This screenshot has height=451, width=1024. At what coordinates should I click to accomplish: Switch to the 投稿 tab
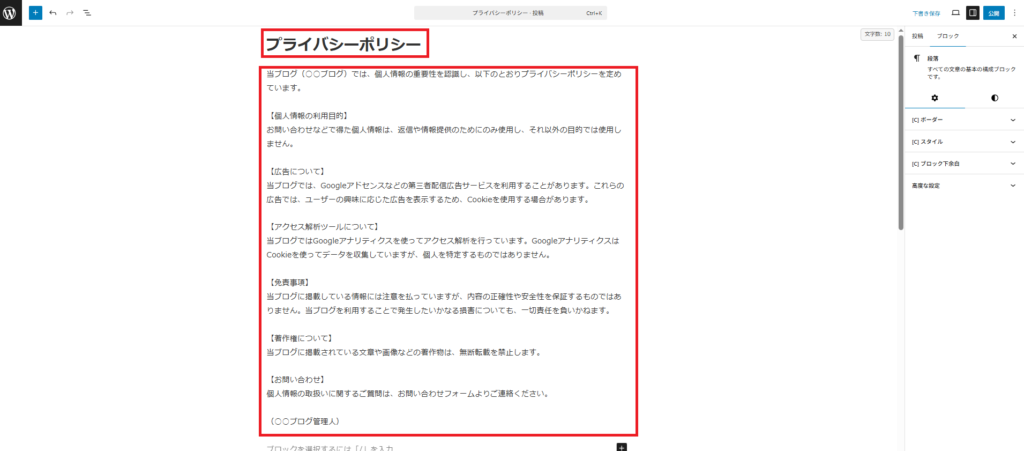pos(918,36)
